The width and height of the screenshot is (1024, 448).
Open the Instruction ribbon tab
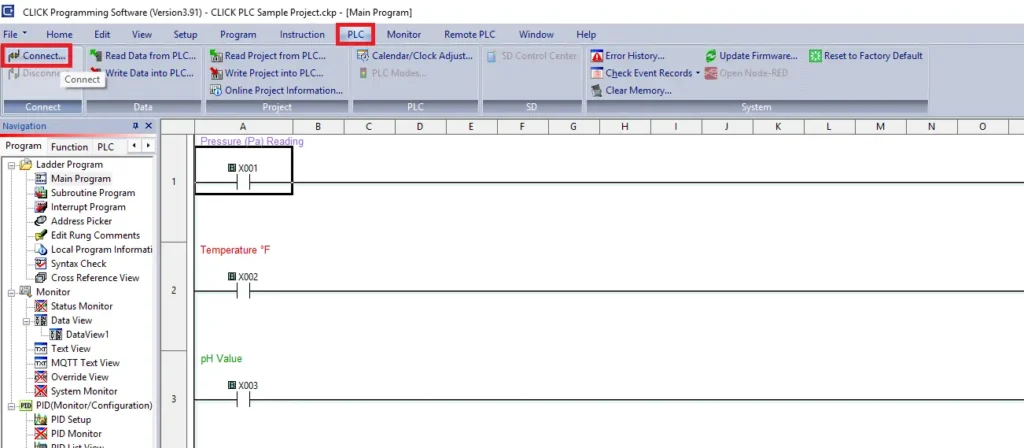(302, 35)
